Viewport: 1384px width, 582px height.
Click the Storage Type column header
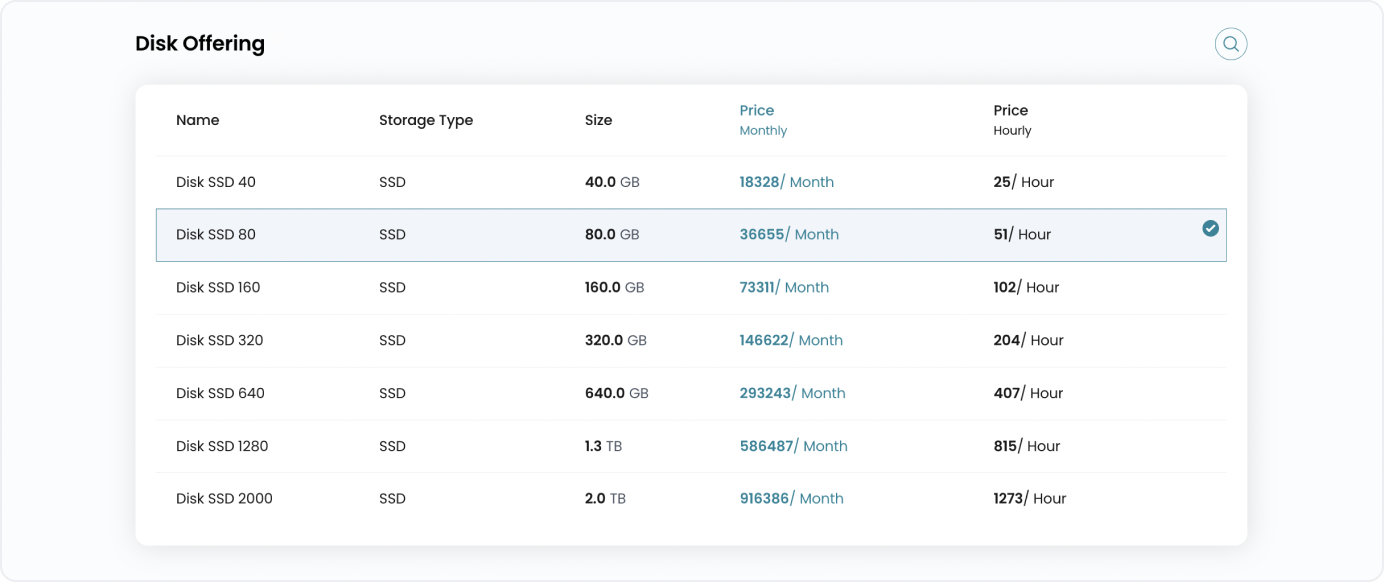pos(426,120)
